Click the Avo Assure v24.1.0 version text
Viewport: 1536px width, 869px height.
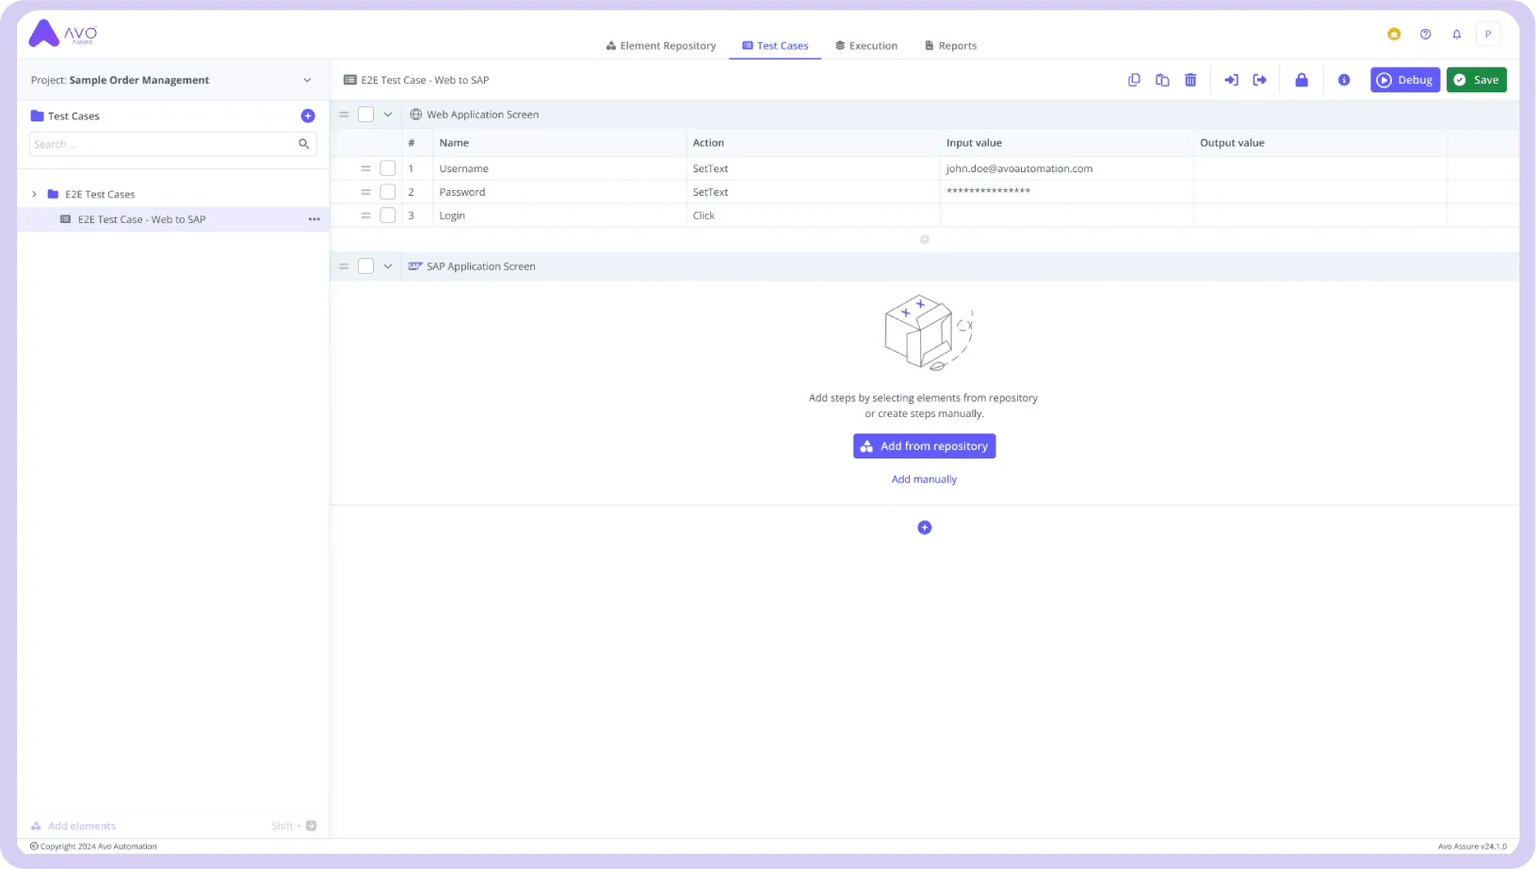[1472, 846]
